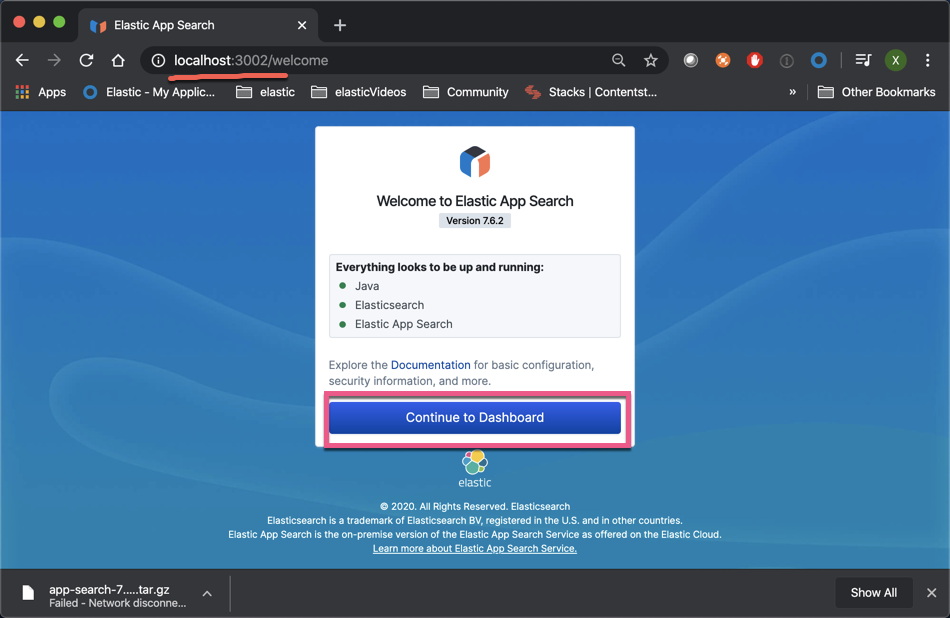The height and width of the screenshot is (618, 950).
Task: Open the blue ring extension icon
Action: coord(819,60)
